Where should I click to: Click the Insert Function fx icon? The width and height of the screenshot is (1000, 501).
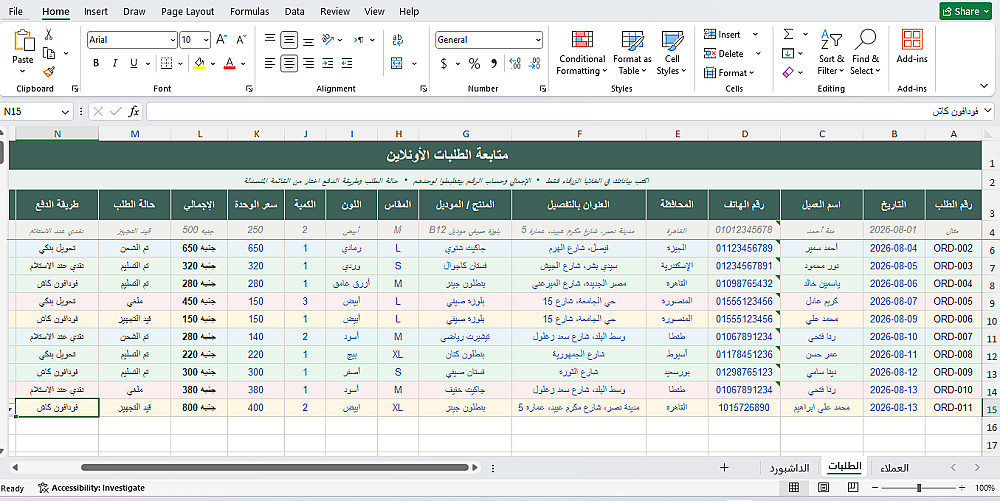coord(133,112)
